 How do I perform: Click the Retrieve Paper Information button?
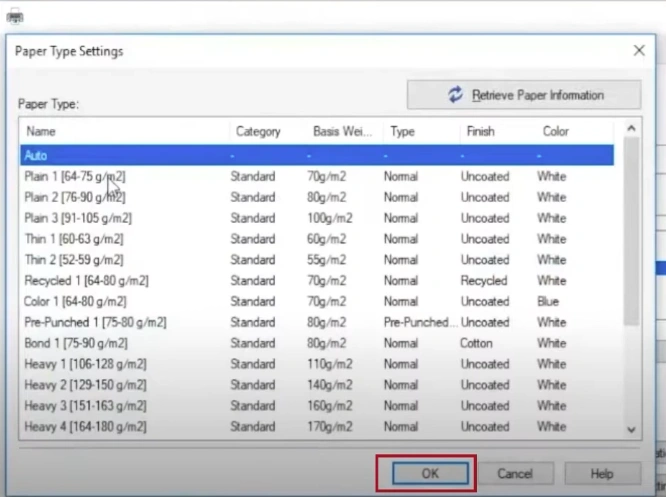click(x=524, y=95)
